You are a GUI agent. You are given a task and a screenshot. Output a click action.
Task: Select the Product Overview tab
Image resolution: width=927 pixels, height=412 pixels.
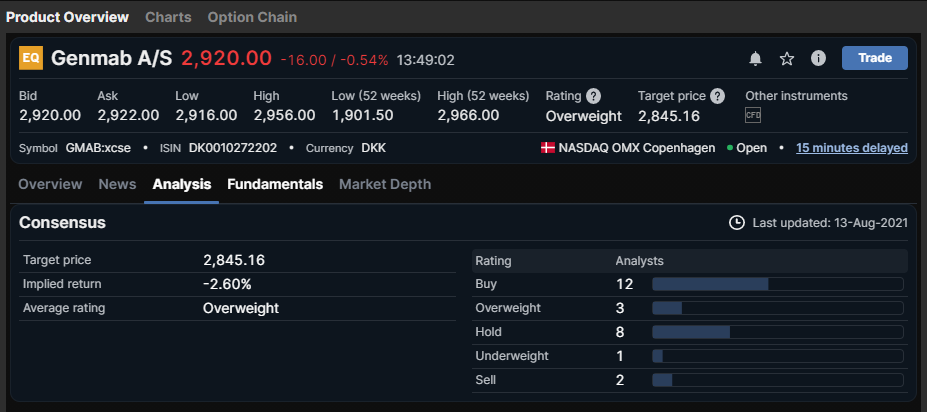pos(67,17)
